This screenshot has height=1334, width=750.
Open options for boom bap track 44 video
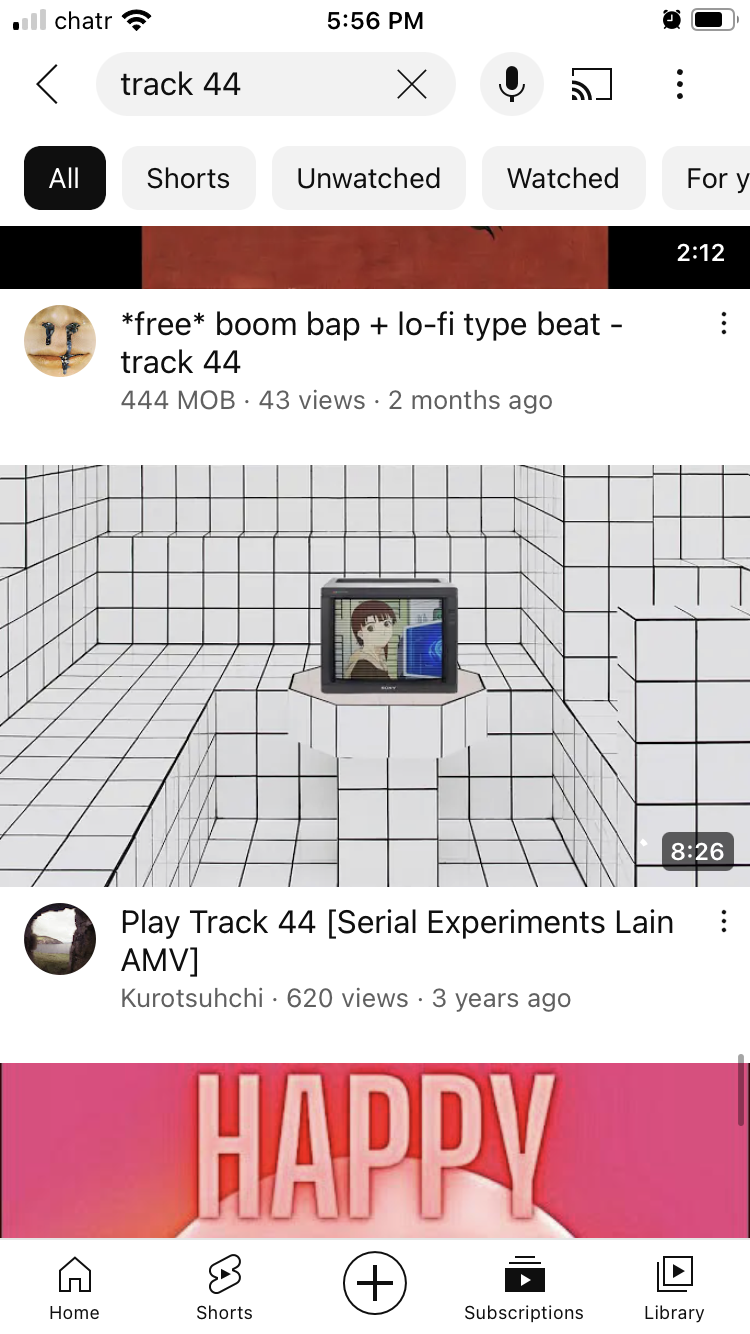pos(723,324)
